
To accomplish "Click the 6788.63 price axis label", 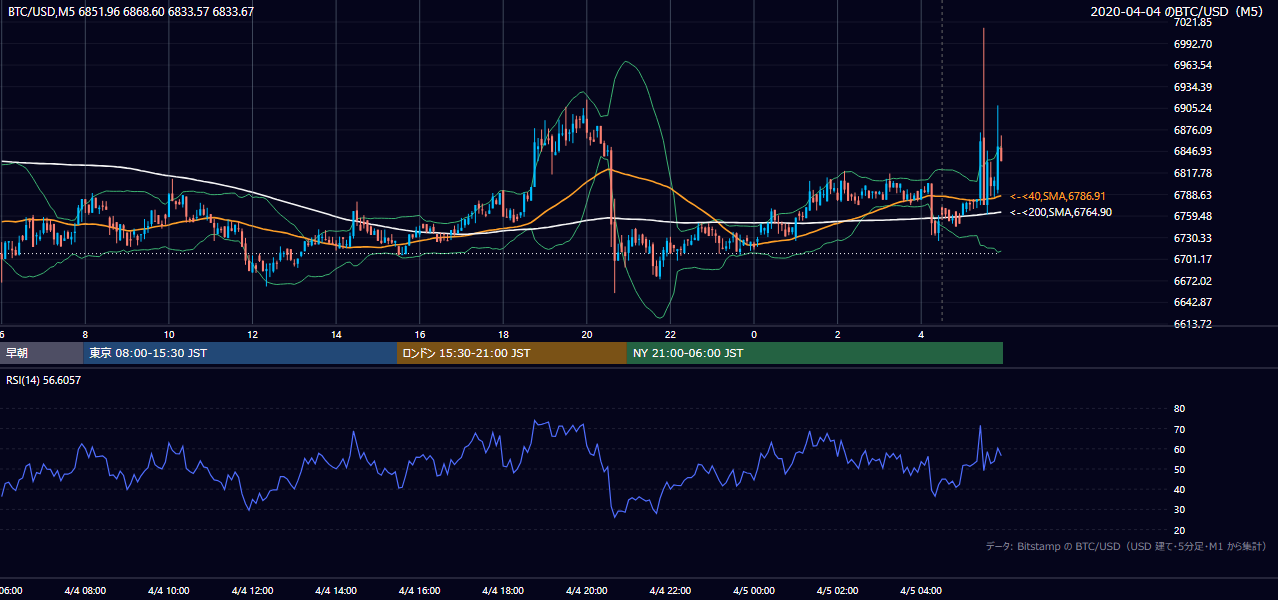I will (1193, 195).
